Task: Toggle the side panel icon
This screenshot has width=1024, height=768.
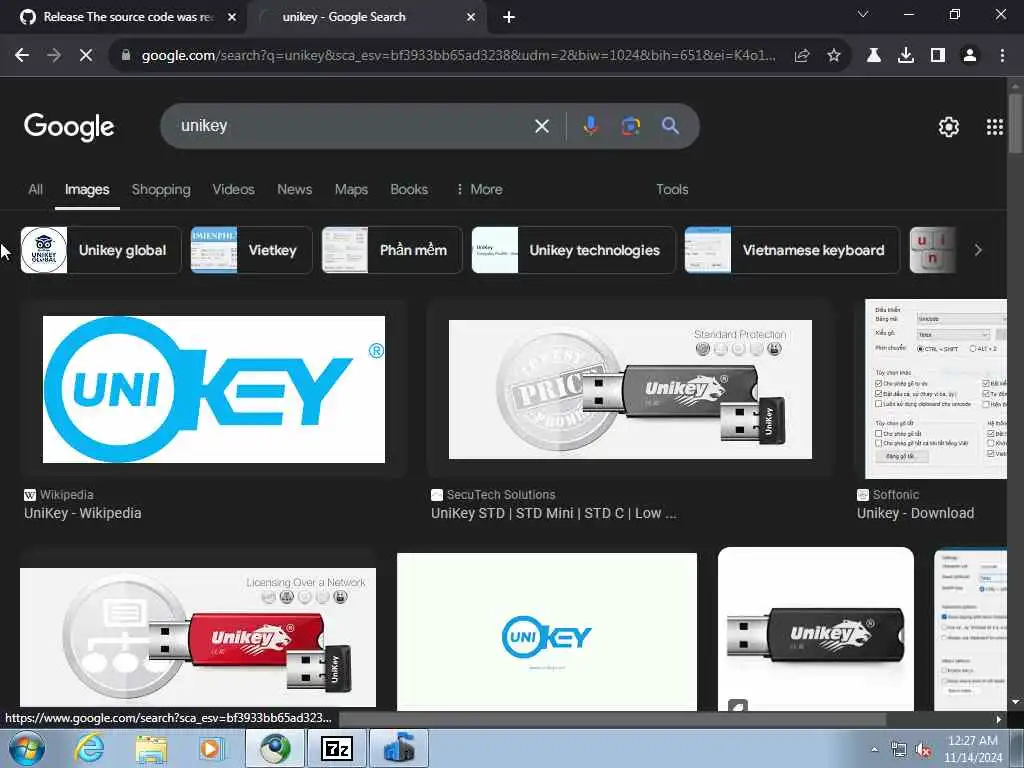Action: tap(938, 56)
